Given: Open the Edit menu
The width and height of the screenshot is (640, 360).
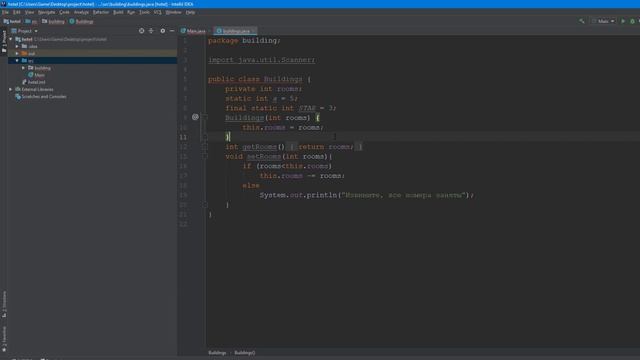Looking at the screenshot, I should [17, 12].
